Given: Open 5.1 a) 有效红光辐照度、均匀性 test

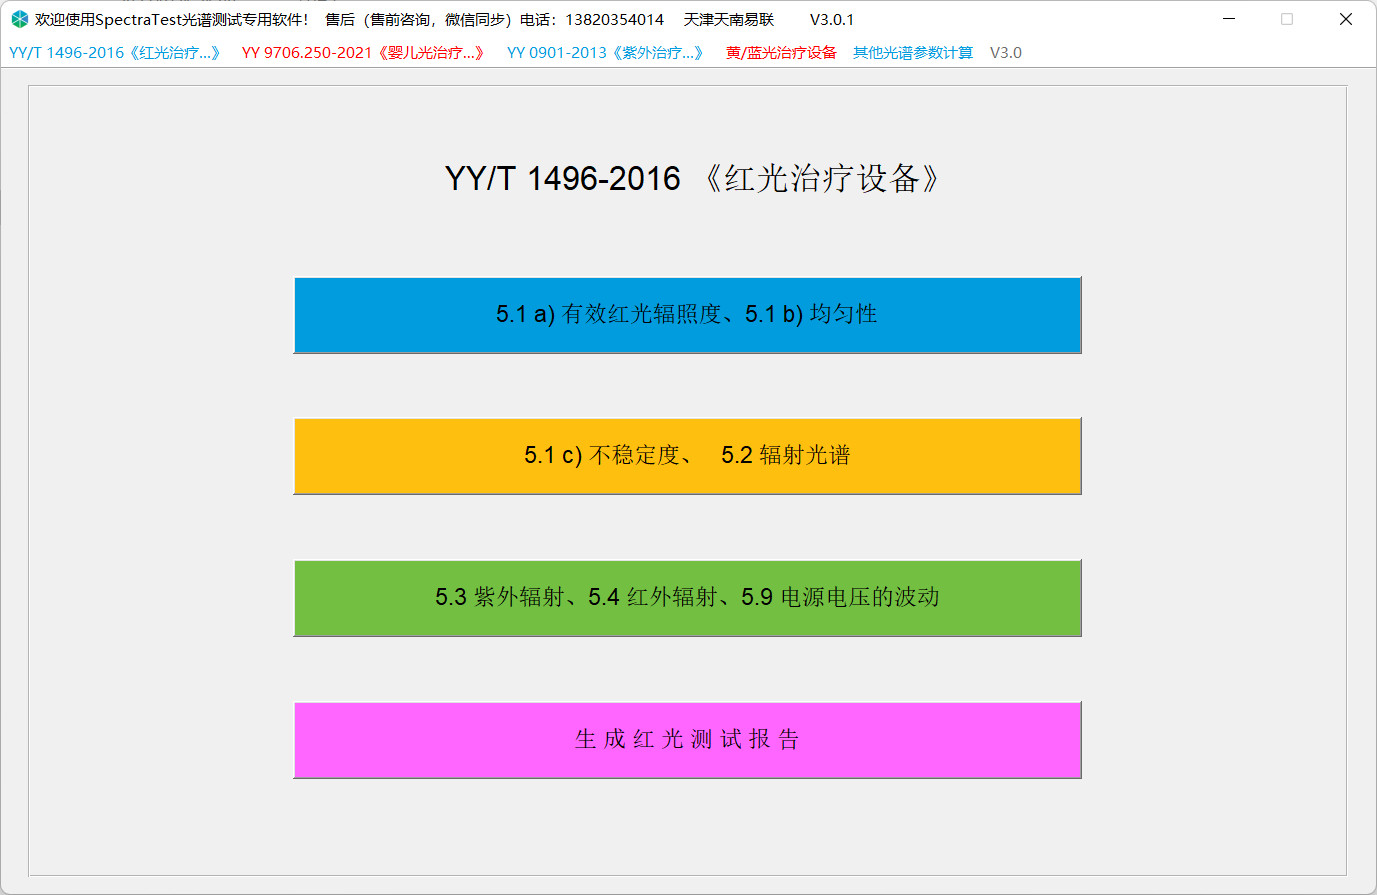Looking at the screenshot, I should (687, 315).
